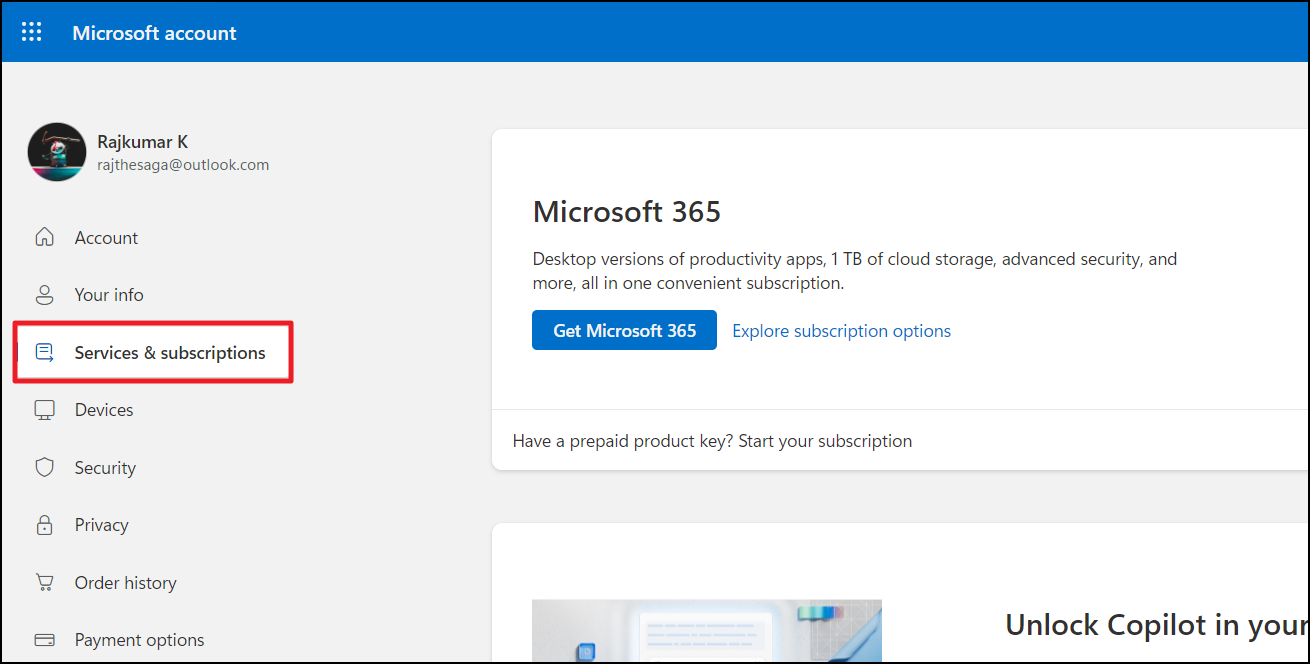Open the app launcher grid icon

point(32,32)
